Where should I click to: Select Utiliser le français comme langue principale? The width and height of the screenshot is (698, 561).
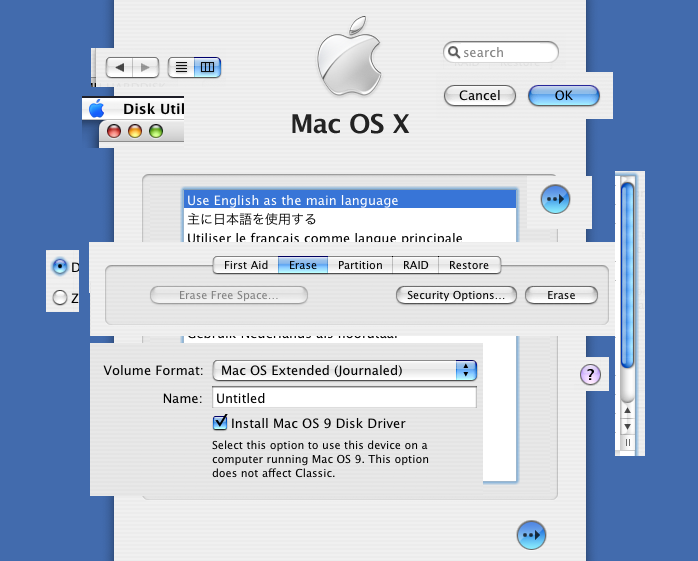coord(350,236)
